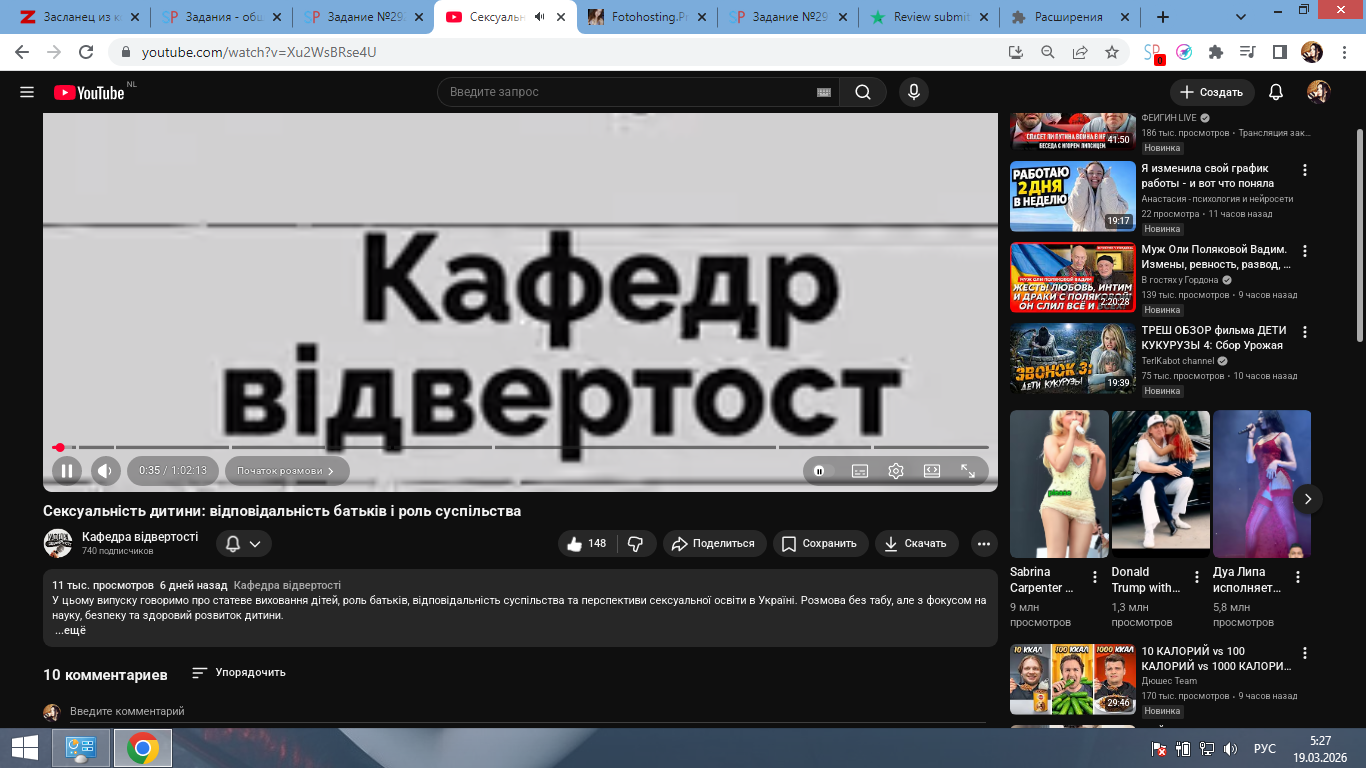Viewport: 1366px width, 768px height.
Task: Open the on-screen keyboard icon in search
Action: tap(824, 92)
